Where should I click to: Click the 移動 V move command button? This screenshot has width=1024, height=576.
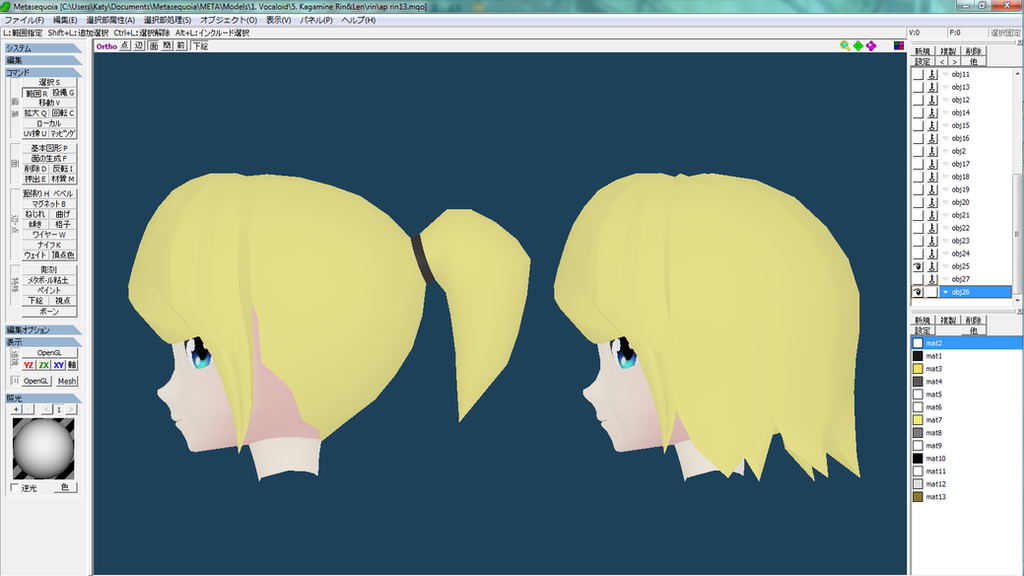point(49,103)
